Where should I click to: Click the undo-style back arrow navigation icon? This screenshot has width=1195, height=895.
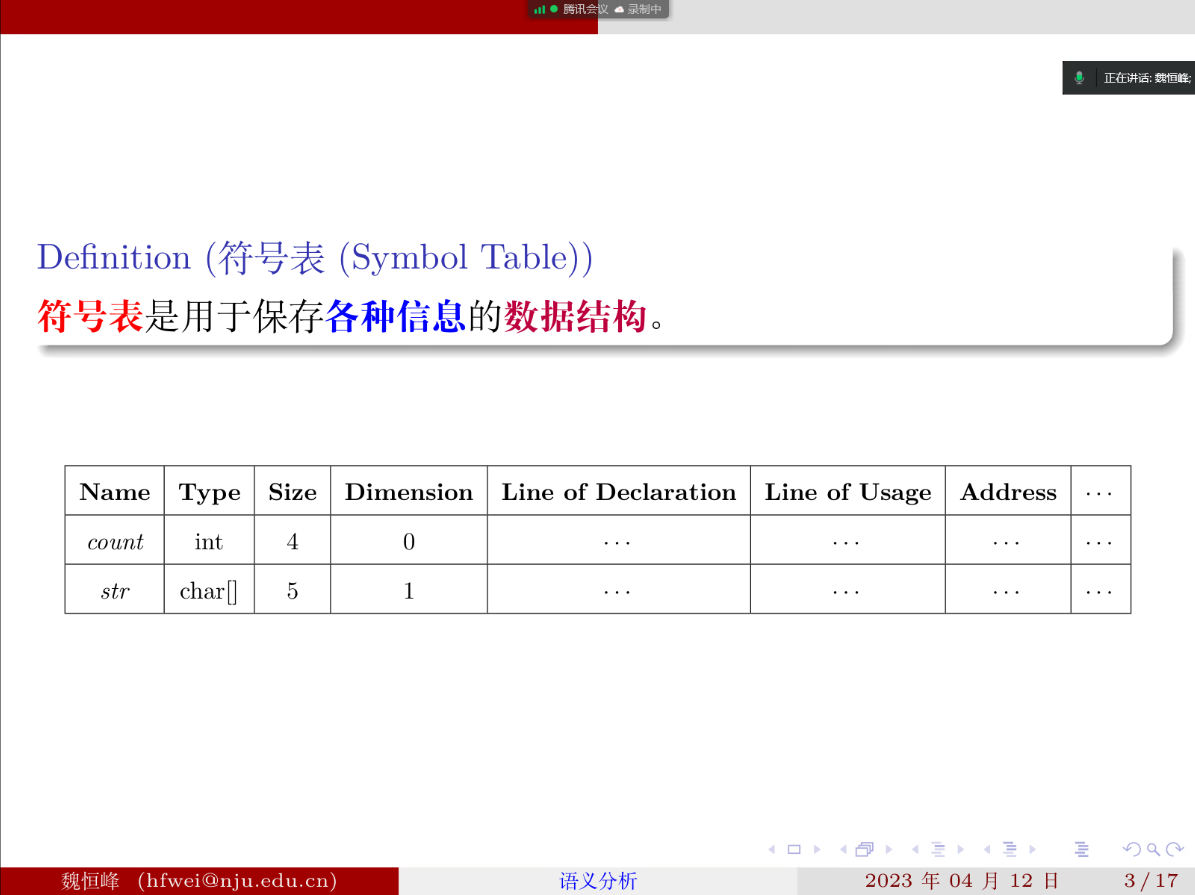coord(1132,849)
